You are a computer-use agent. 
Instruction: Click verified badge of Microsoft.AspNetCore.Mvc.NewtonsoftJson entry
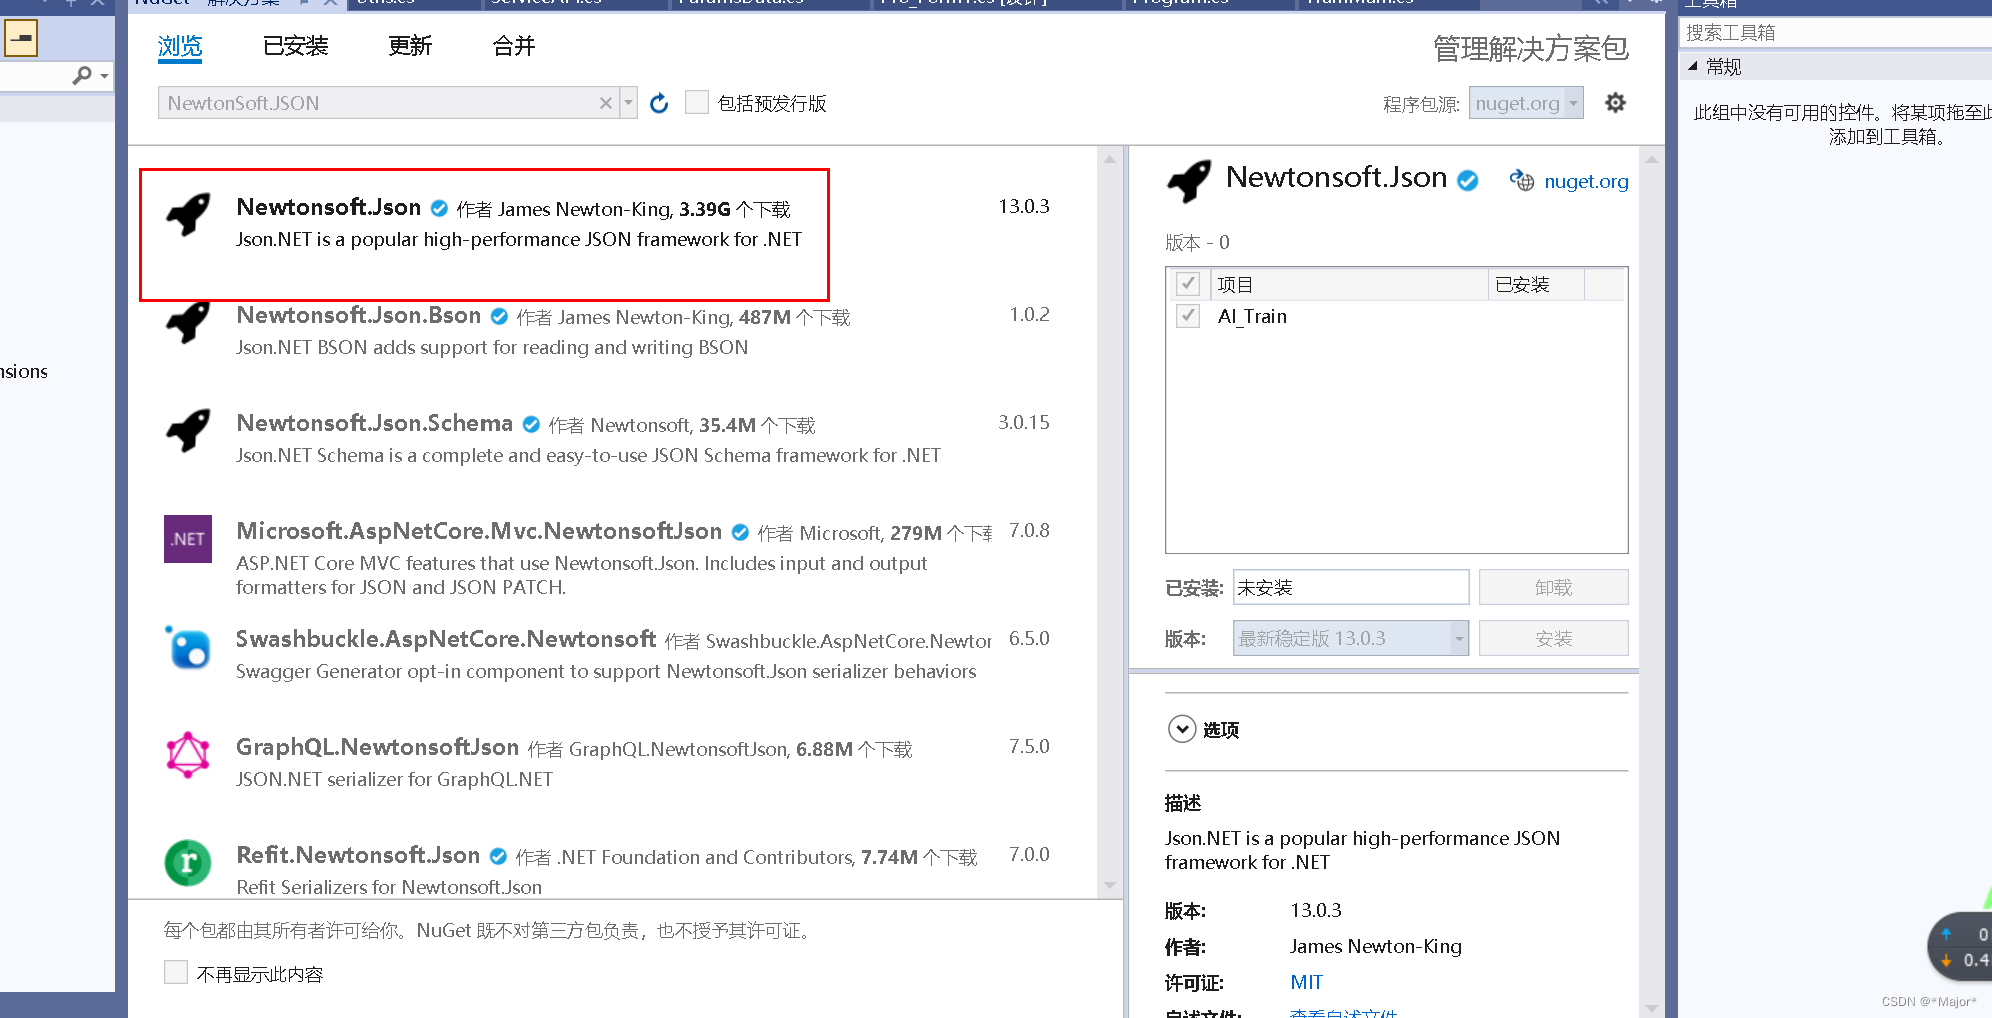(x=740, y=532)
